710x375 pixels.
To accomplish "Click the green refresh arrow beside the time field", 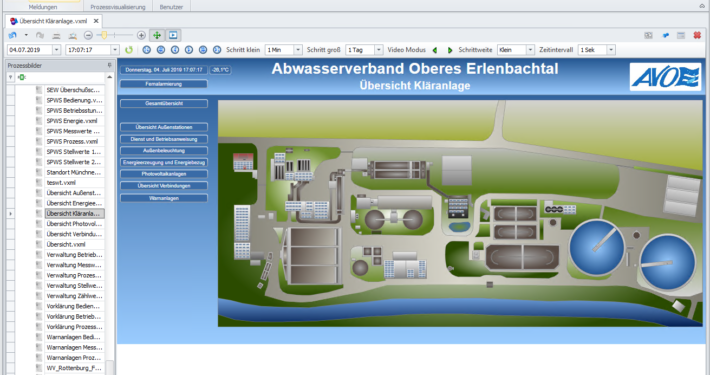I will pyautogui.click(x=129, y=50).
